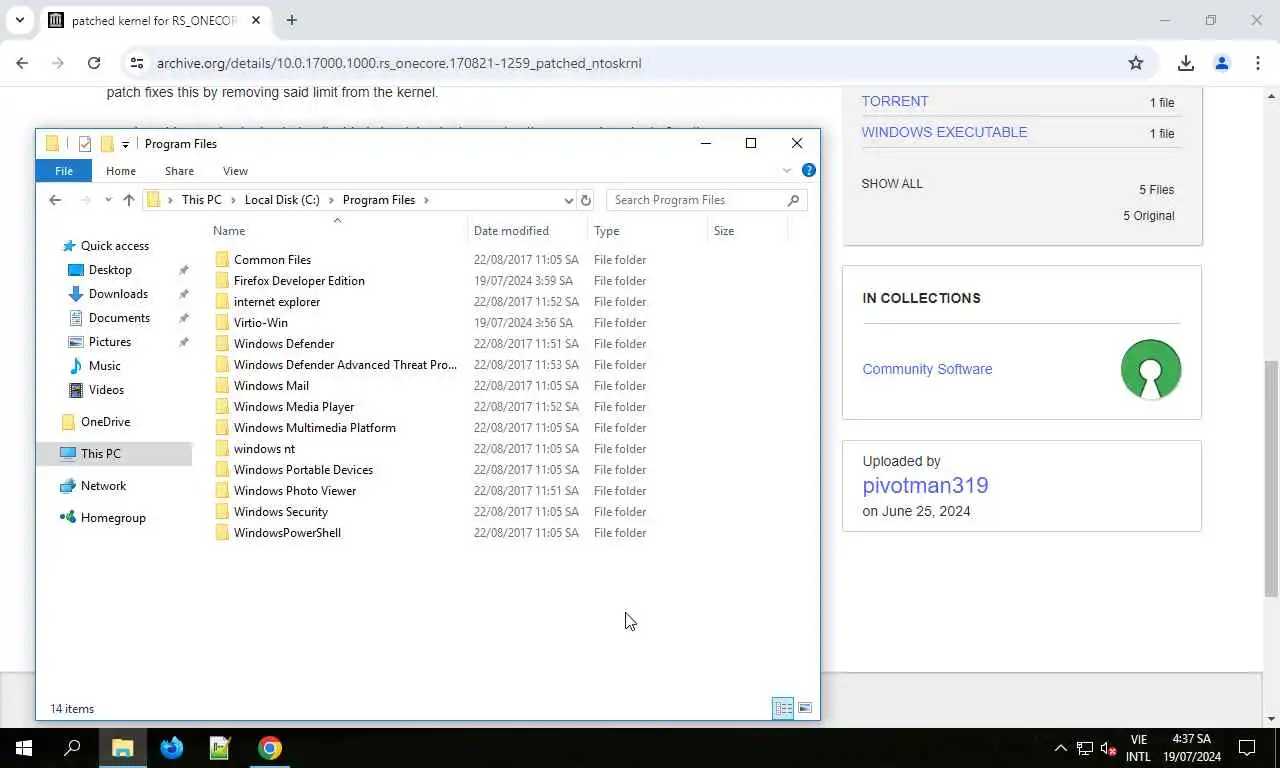The image size is (1280, 768).
Task: Open File Explorer from the taskbar
Action: [122, 748]
